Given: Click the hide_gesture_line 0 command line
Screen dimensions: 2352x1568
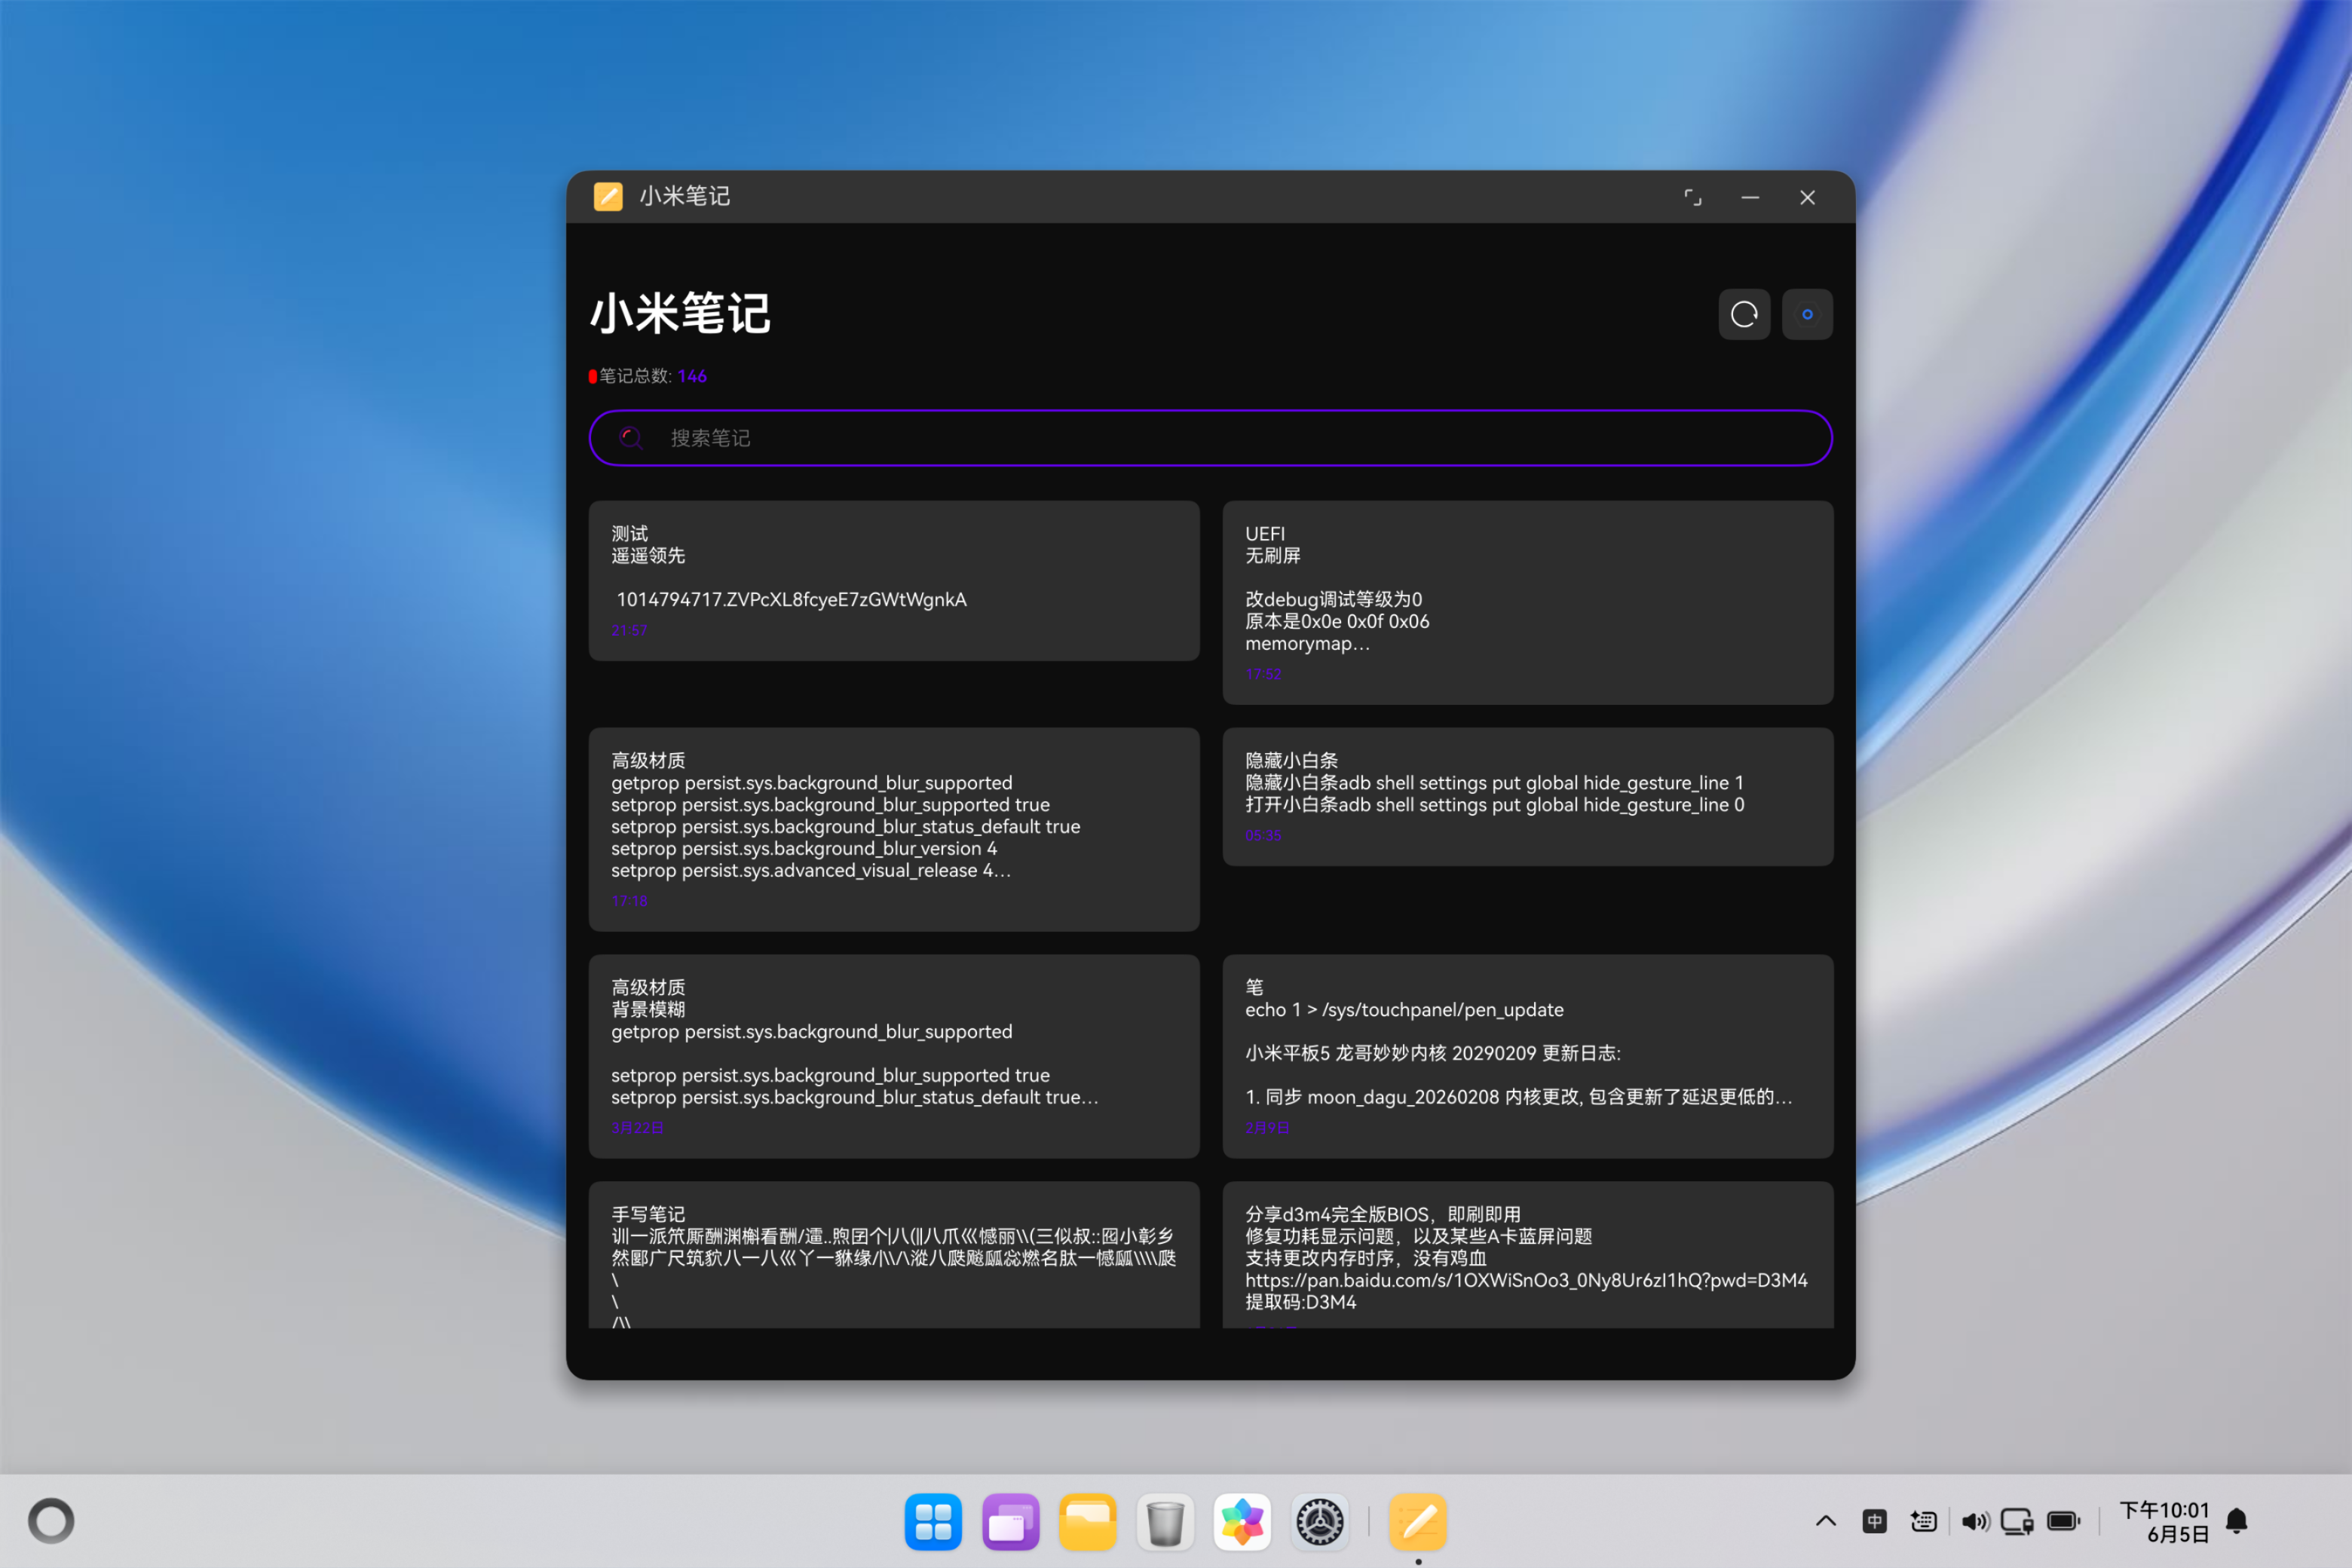Looking at the screenshot, I should click(x=1494, y=805).
